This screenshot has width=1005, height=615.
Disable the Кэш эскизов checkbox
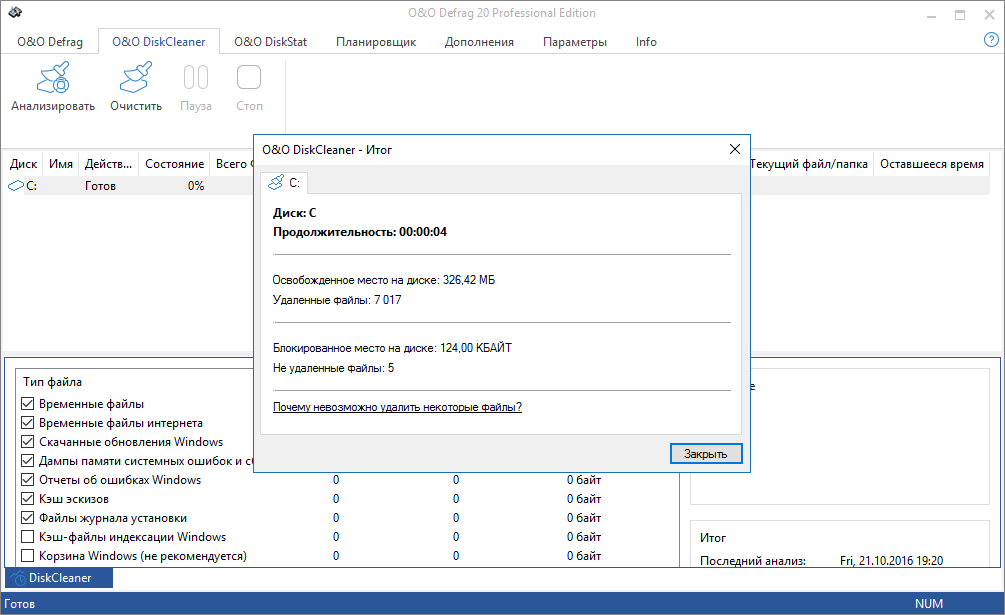pos(28,498)
